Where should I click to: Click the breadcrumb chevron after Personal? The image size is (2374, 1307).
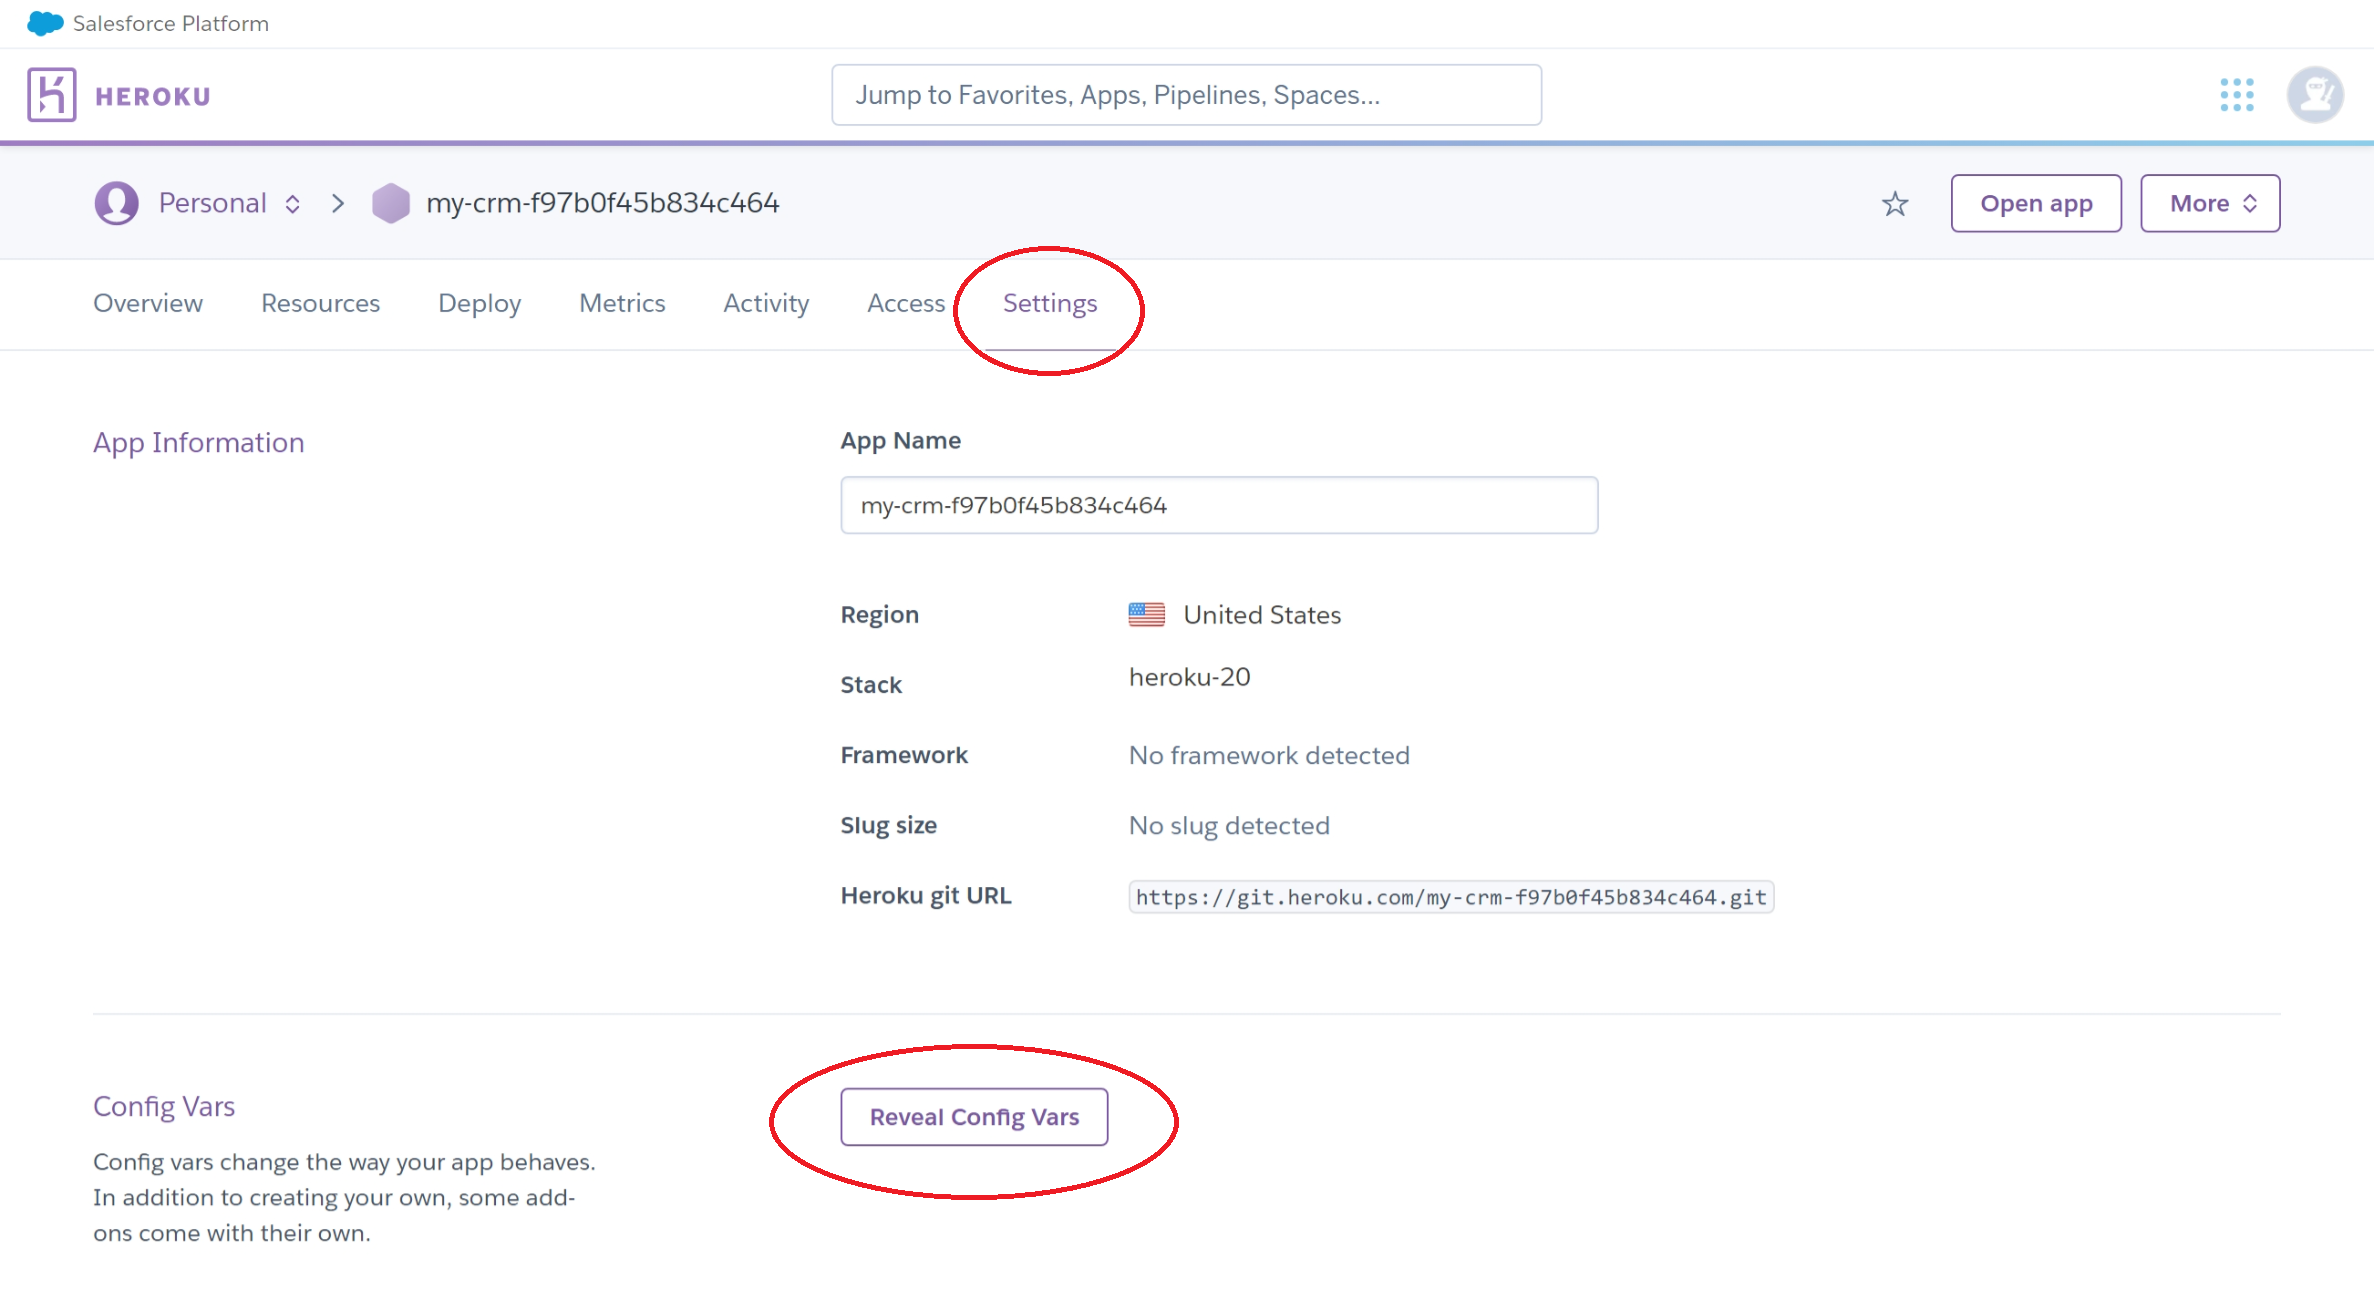point(338,204)
